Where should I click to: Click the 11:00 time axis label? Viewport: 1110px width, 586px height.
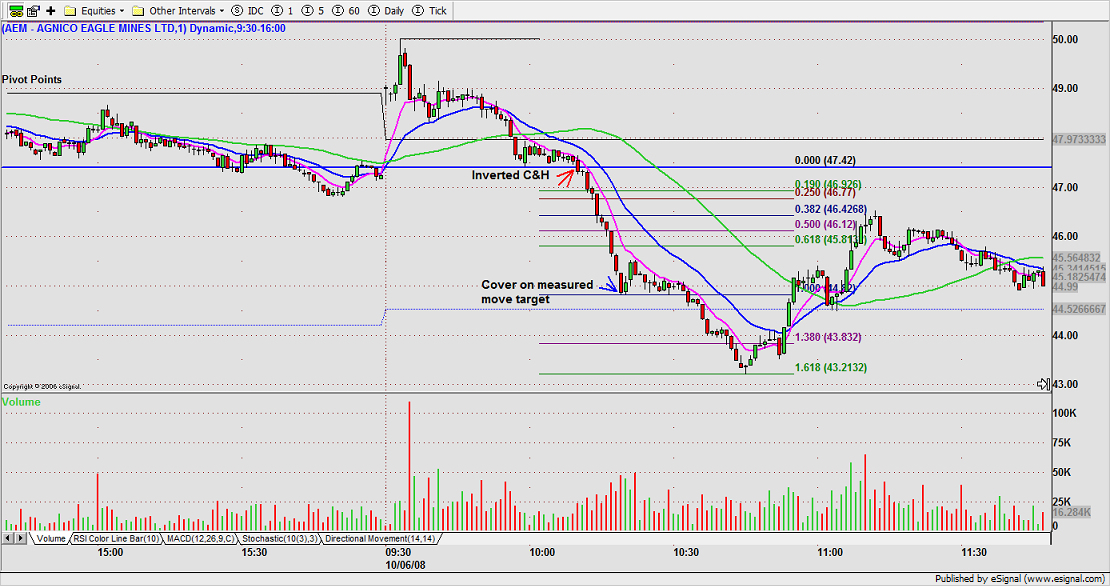(x=830, y=552)
